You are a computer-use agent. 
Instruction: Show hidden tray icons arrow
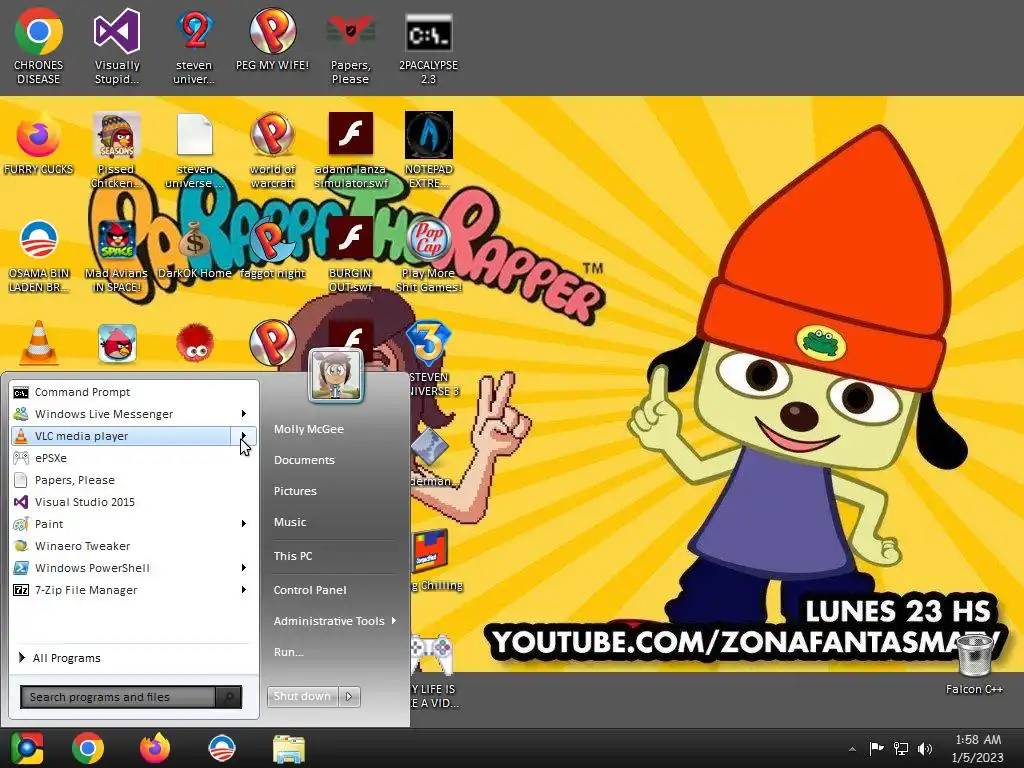pyautogui.click(x=852, y=749)
